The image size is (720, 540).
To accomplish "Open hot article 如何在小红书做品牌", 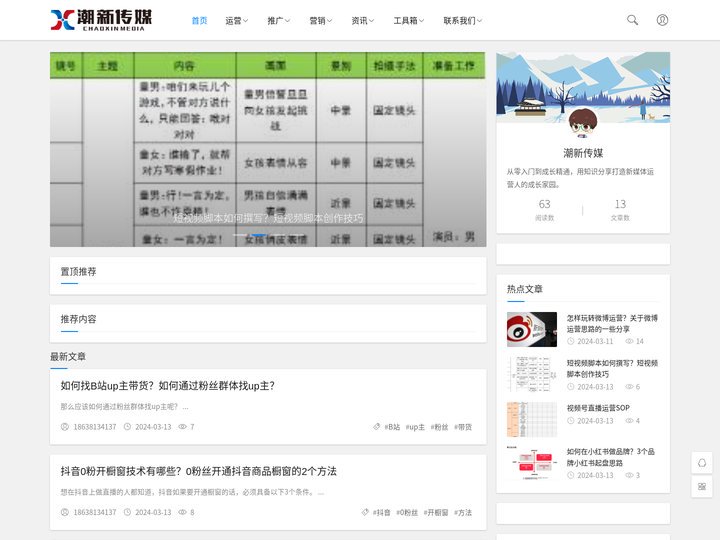I will click(x=610, y=457).
